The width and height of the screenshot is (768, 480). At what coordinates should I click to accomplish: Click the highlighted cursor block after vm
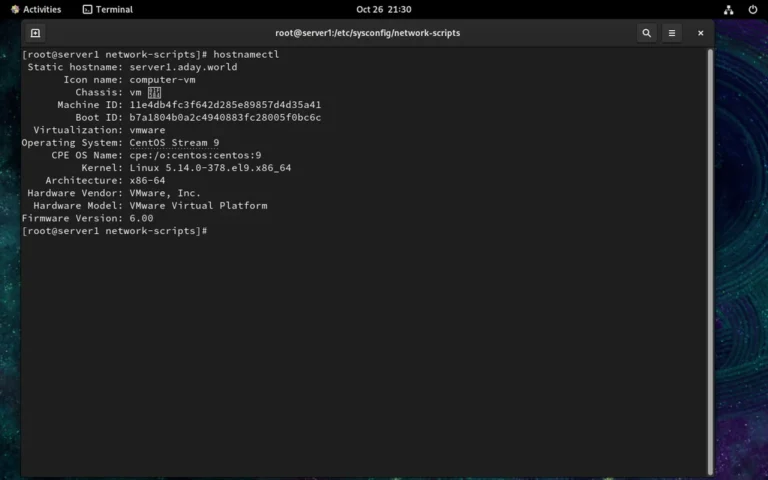coord(154,92)
